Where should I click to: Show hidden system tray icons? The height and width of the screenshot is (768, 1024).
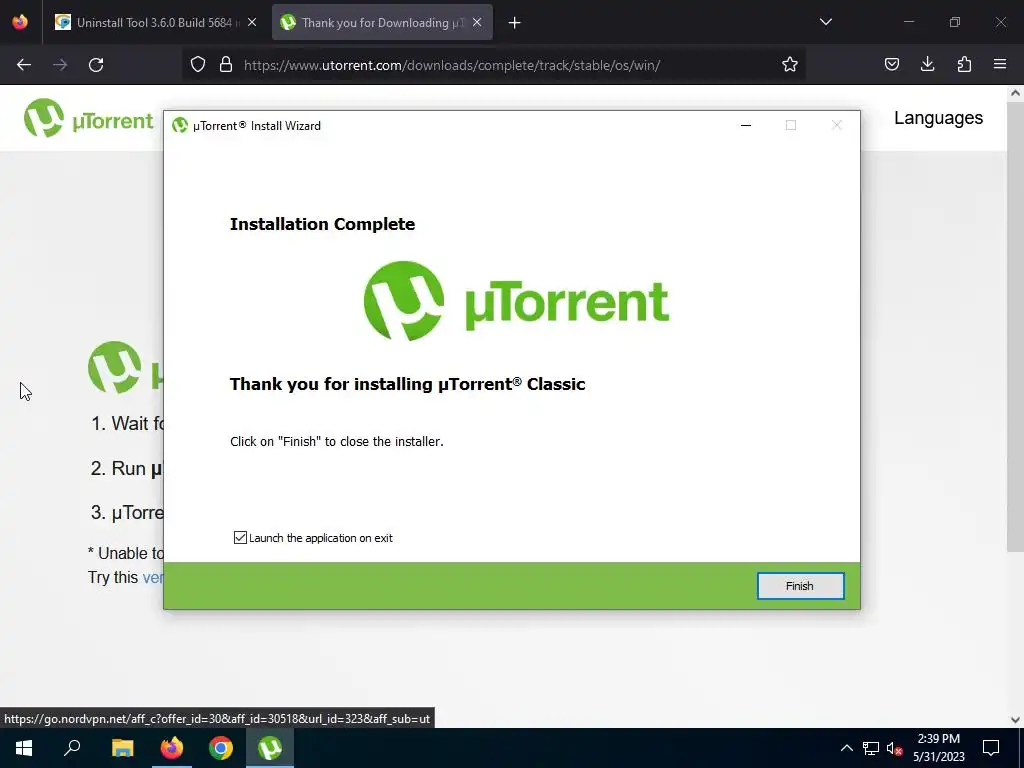point(846,748)
